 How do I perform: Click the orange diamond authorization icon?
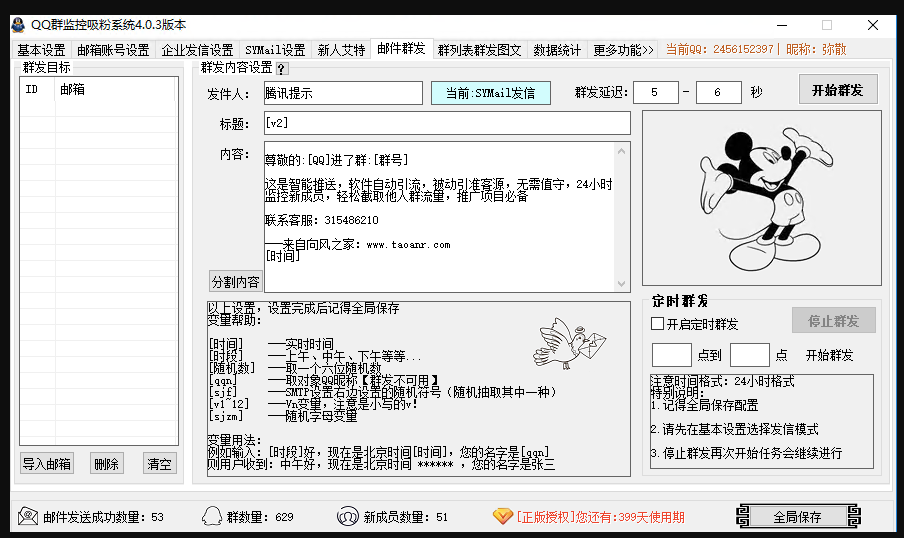(503, 516)
